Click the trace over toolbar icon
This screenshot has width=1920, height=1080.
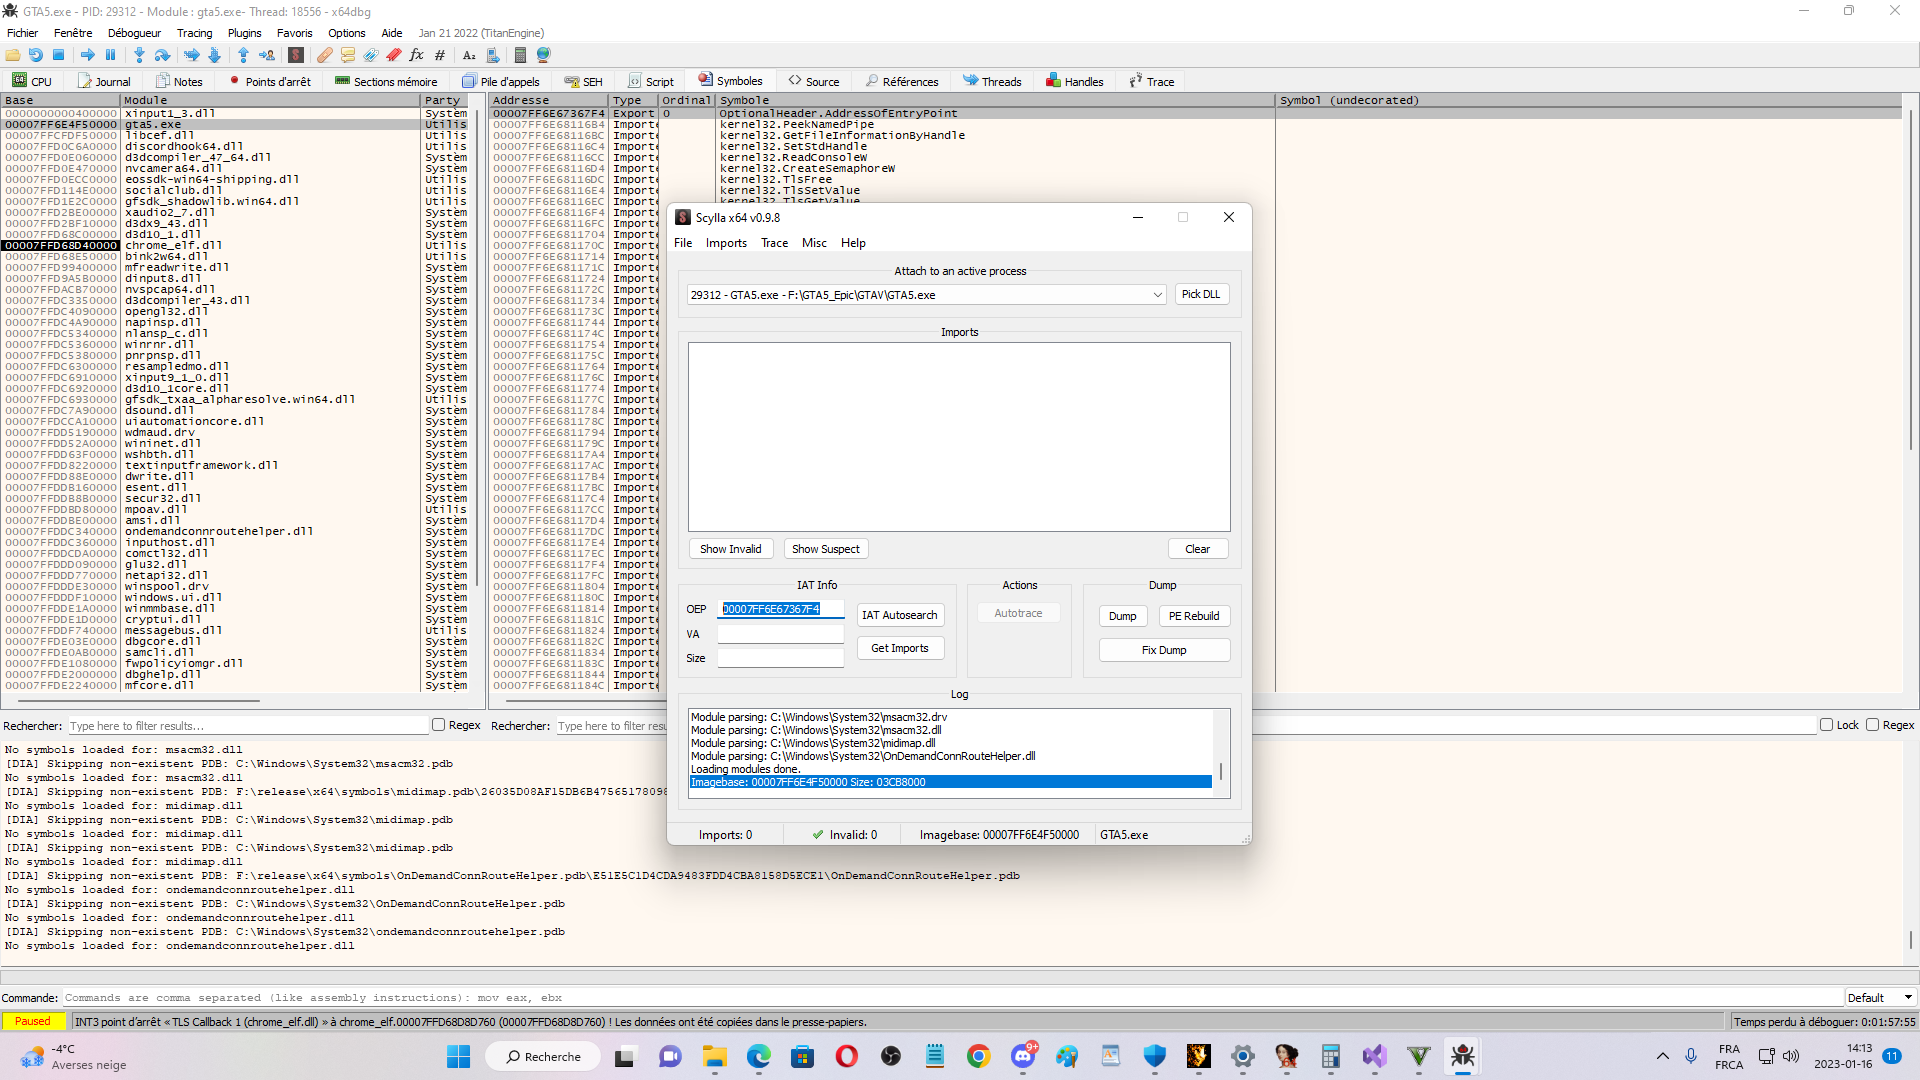point(214,55)
